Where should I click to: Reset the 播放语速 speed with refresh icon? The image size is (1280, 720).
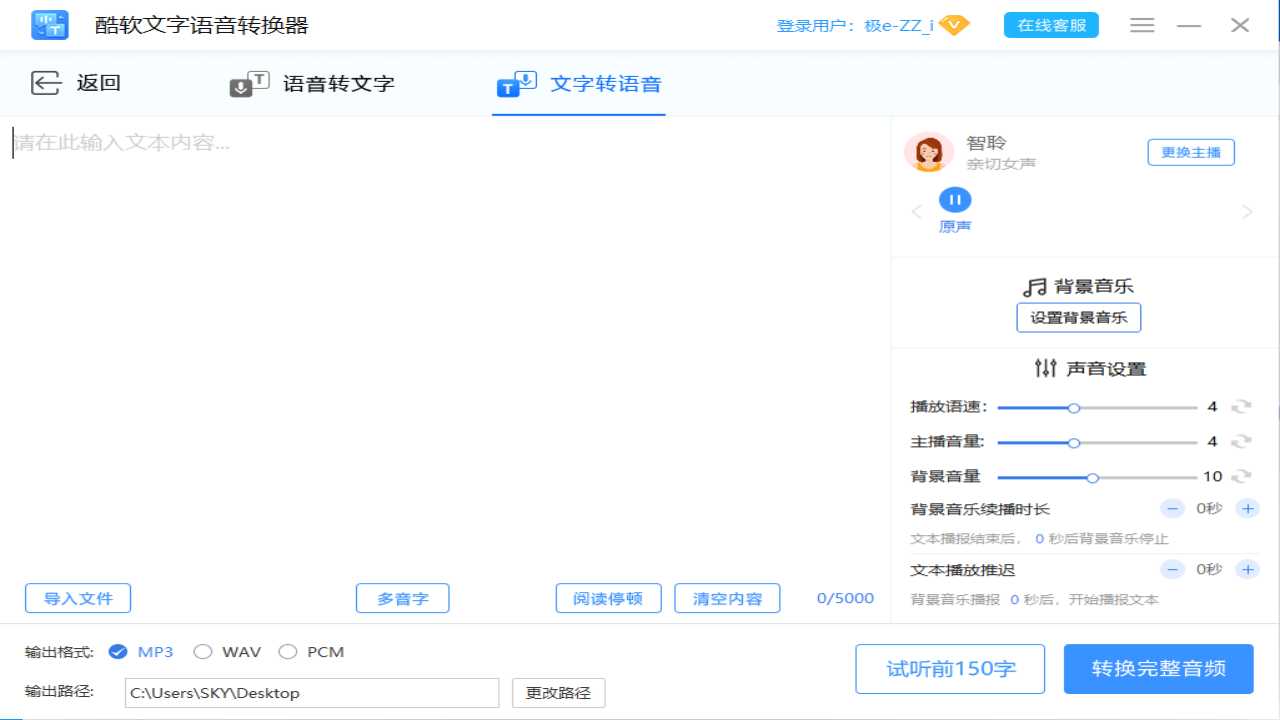1241,408
